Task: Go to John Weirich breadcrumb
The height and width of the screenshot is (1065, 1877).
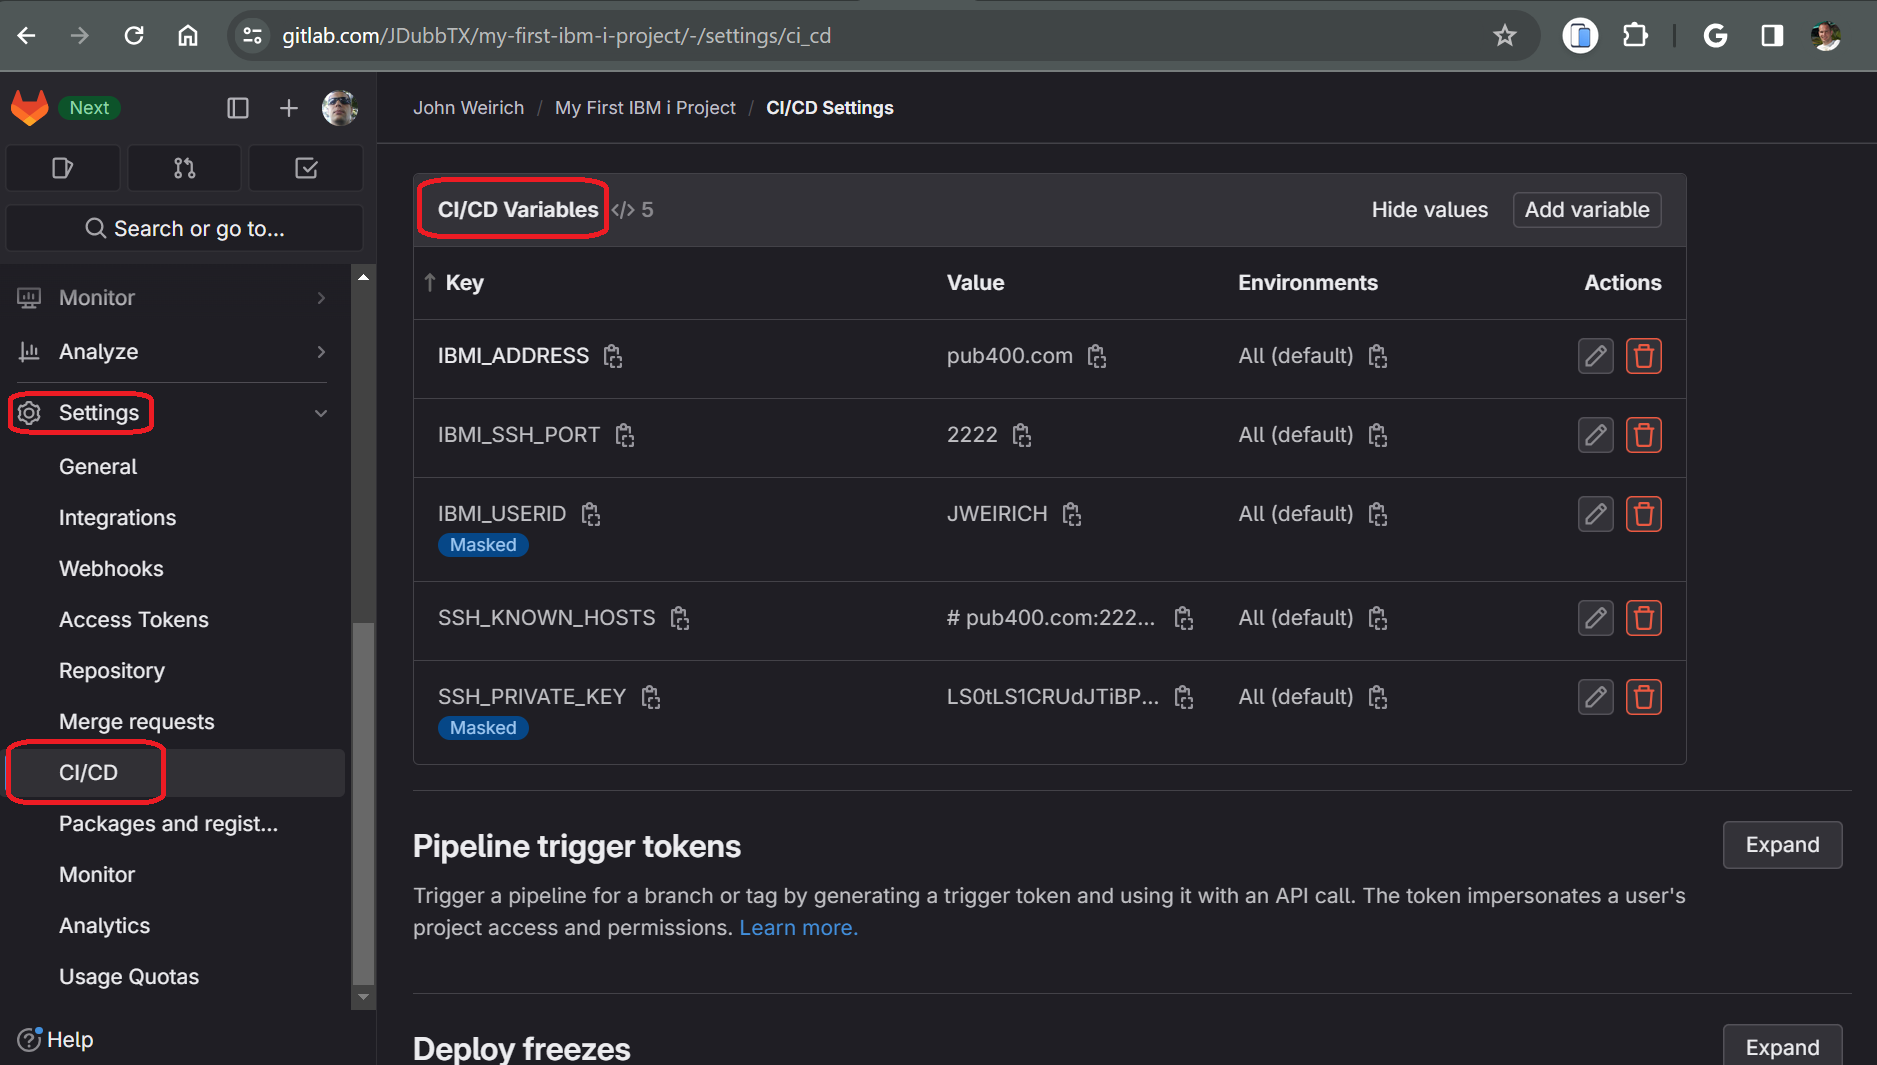Action: (x=468, y=108)
